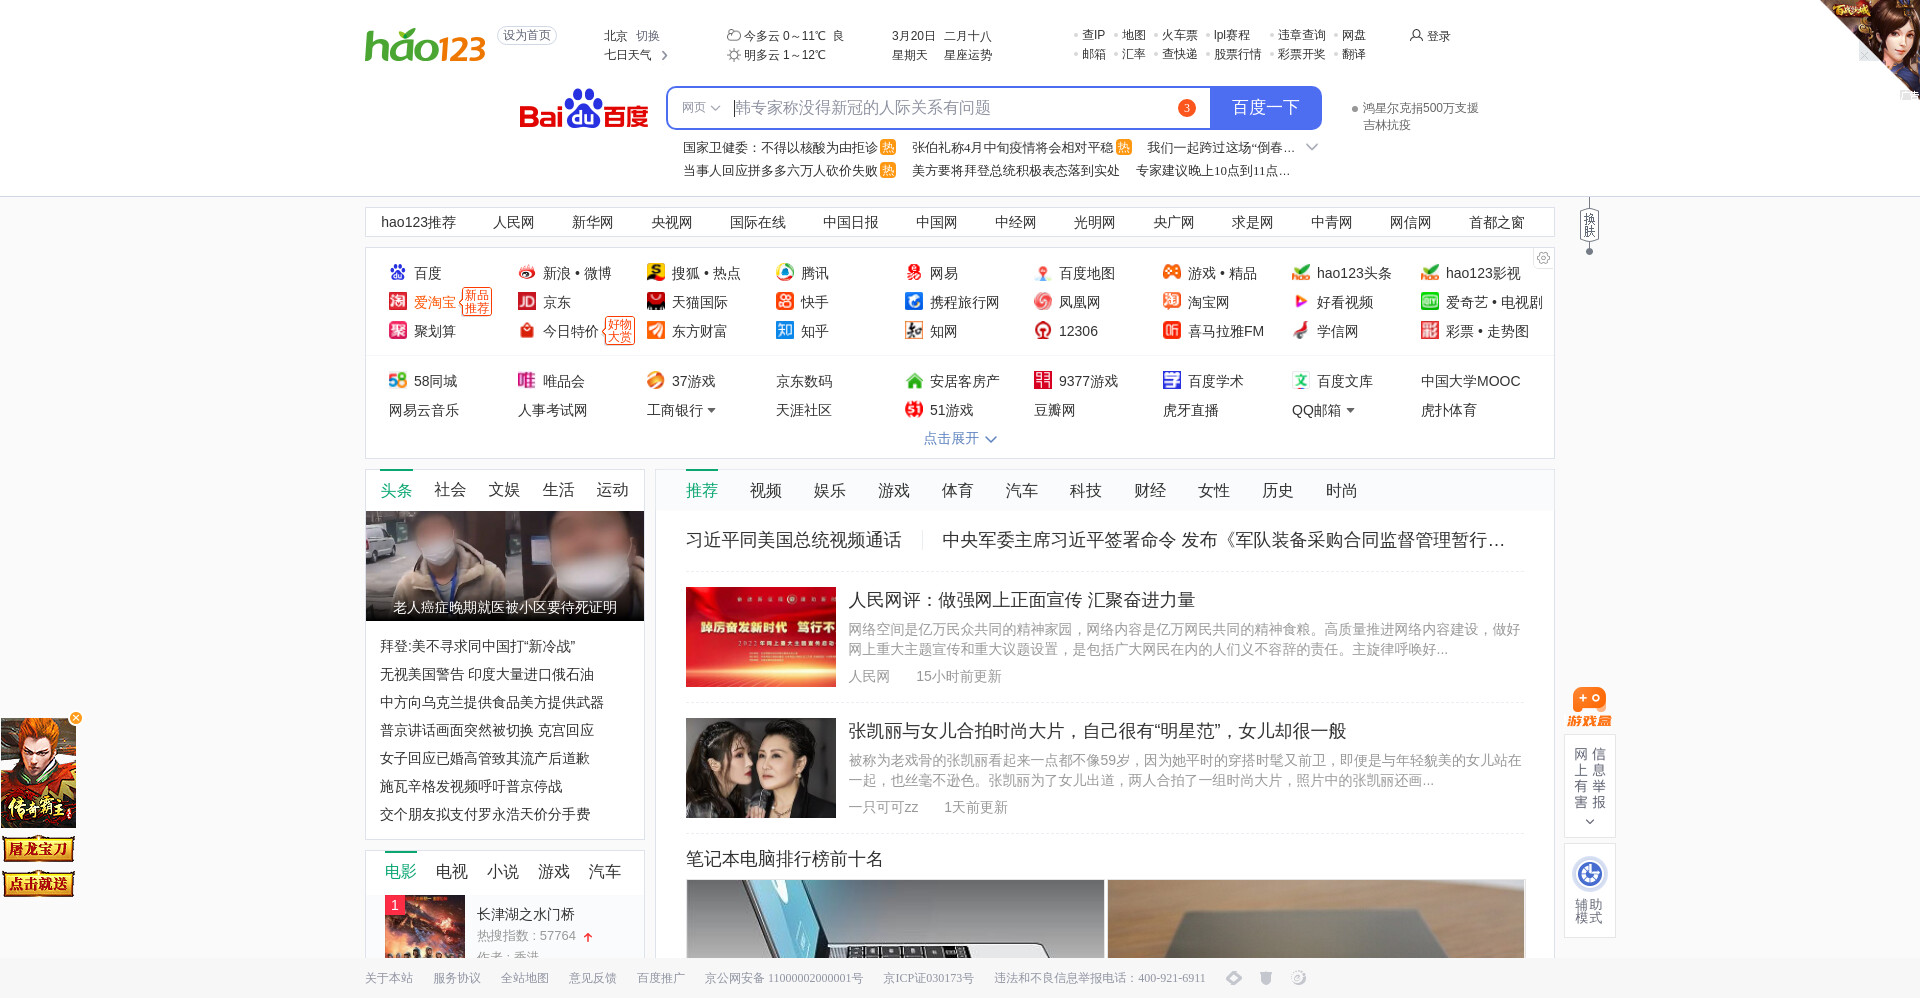Click the site settings gear icon

pos(1543,258)
